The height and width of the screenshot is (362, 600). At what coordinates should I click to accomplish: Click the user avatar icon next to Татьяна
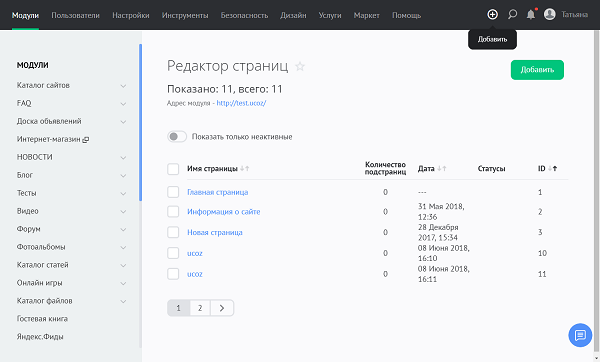549,15
